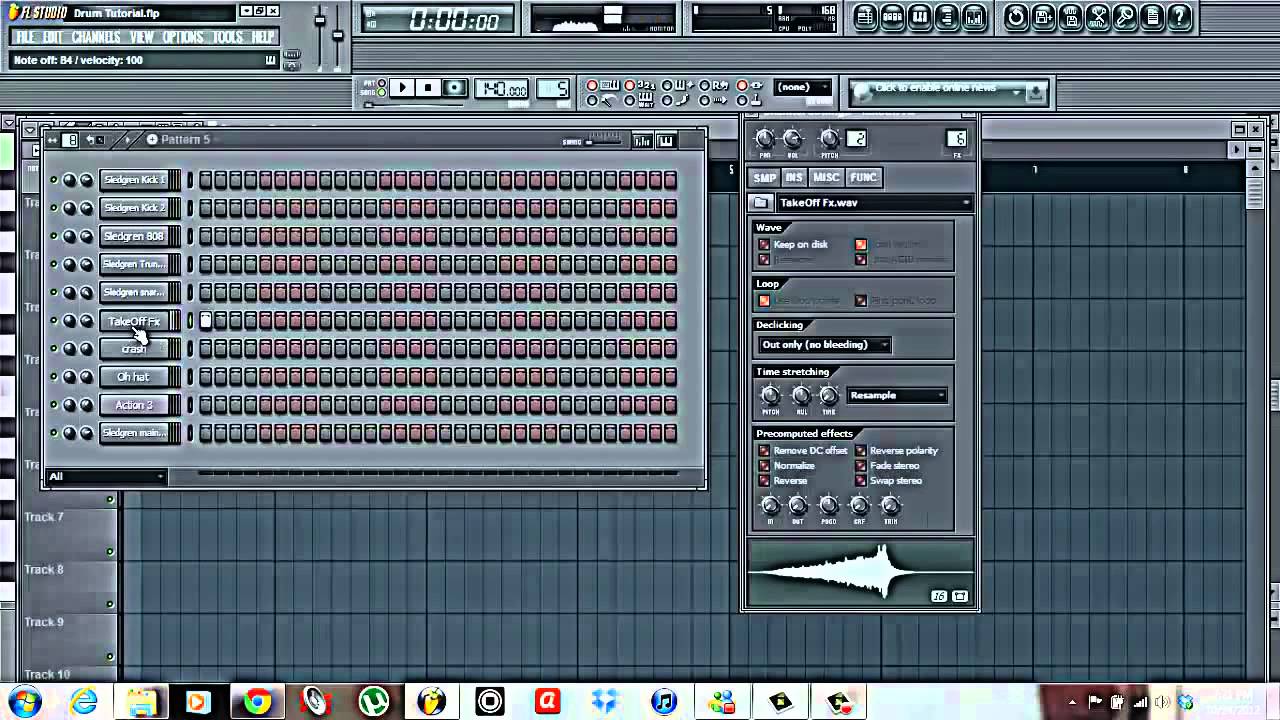The image size is (1280, 720).
Task: Click the Save new version disk icon
Action: [x=1043, y=16]
